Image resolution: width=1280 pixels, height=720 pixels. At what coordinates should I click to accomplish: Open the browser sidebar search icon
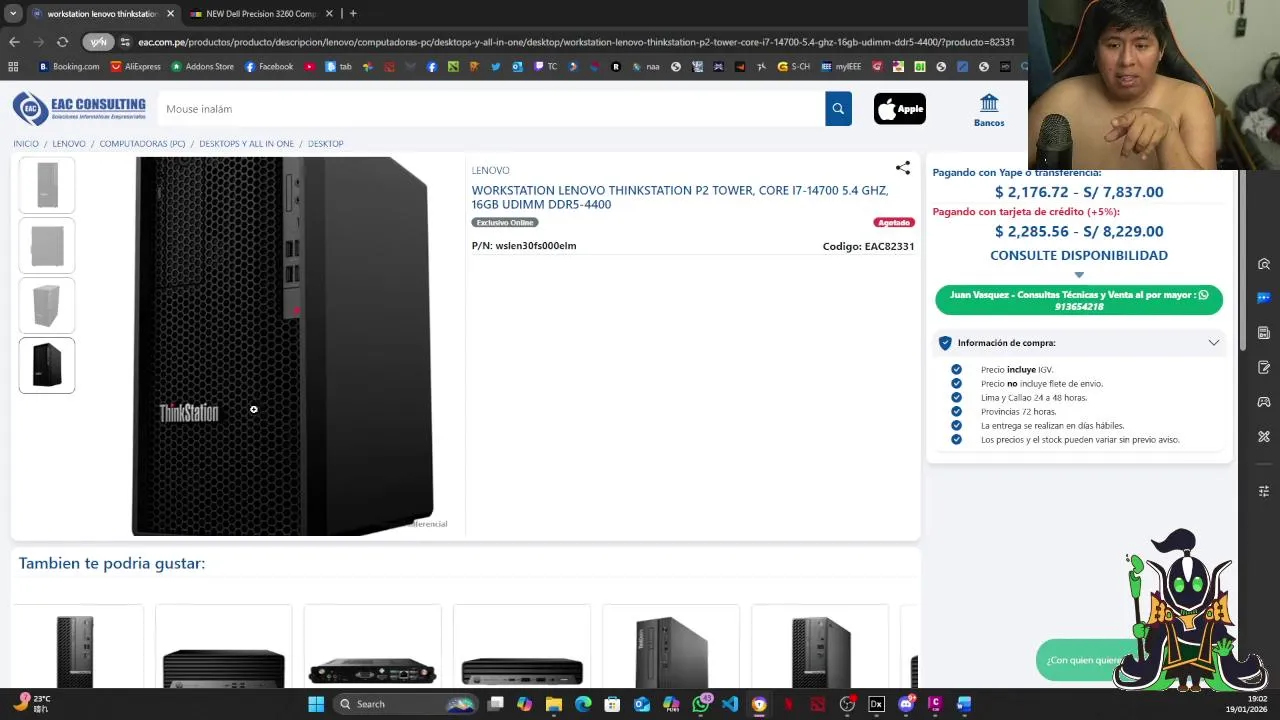pos(1264,264)
